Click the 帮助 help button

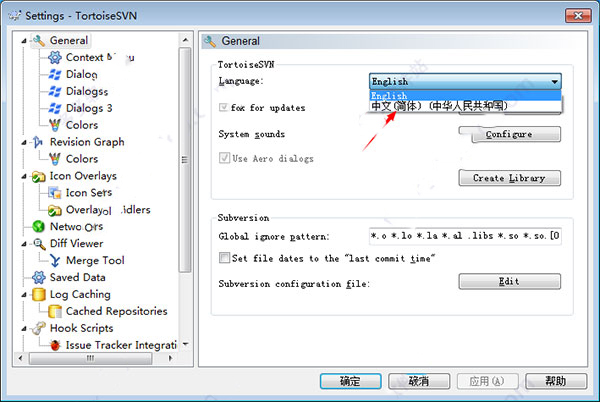[x=556, y=381]
